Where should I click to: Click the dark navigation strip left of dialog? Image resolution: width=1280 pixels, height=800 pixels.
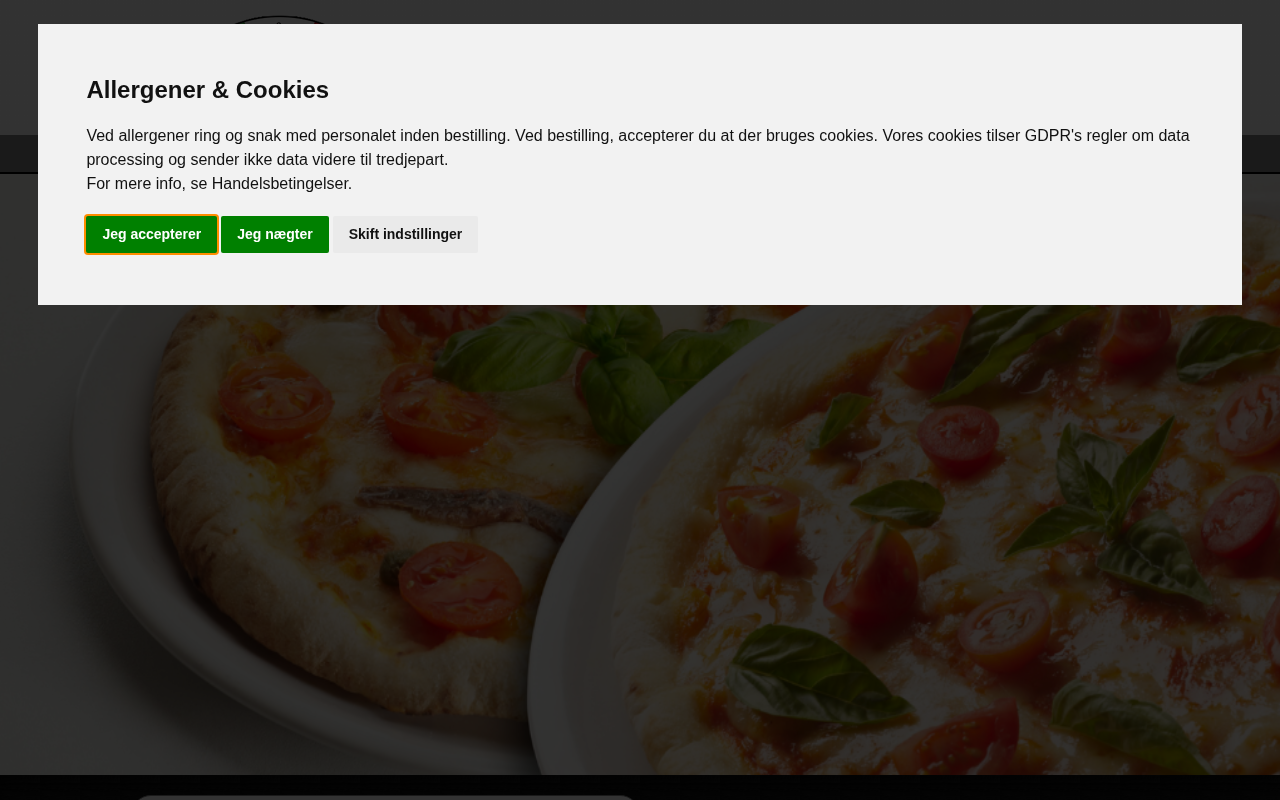[x=18, y=155]
